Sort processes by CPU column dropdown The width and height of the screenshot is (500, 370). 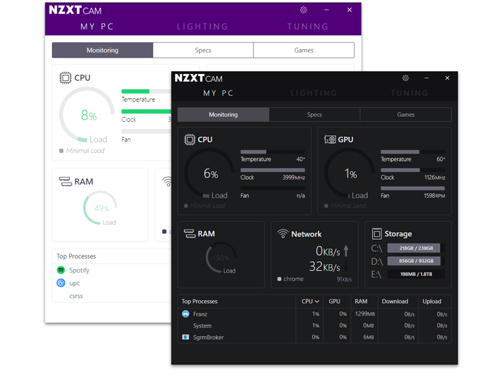(310, 301)
